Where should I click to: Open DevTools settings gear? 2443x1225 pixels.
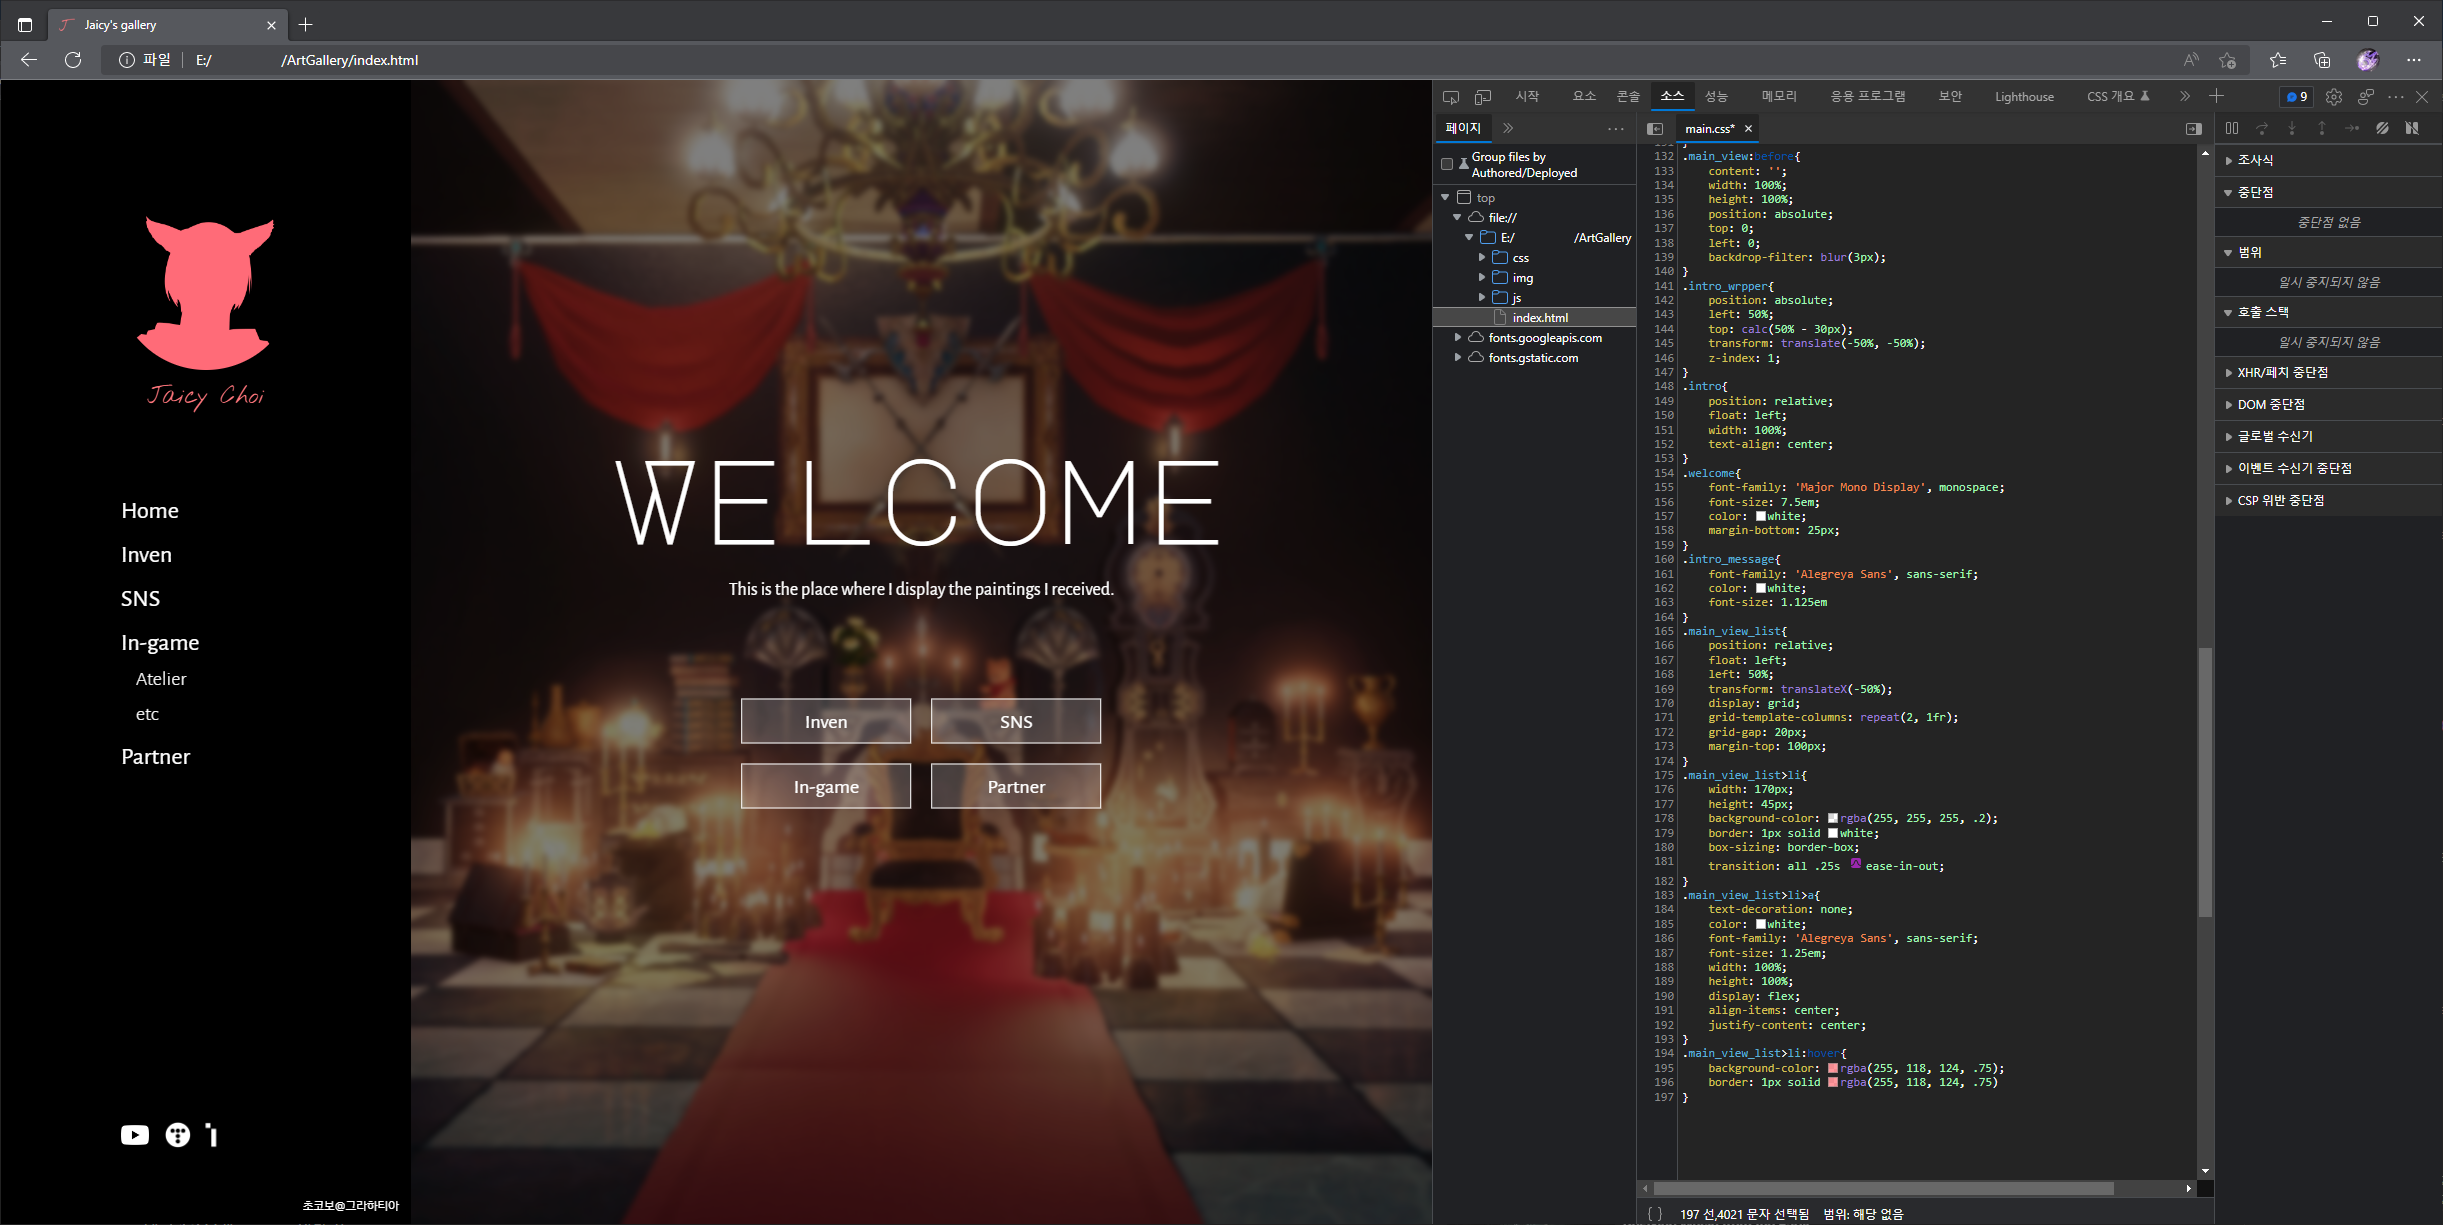point(2333,97)
